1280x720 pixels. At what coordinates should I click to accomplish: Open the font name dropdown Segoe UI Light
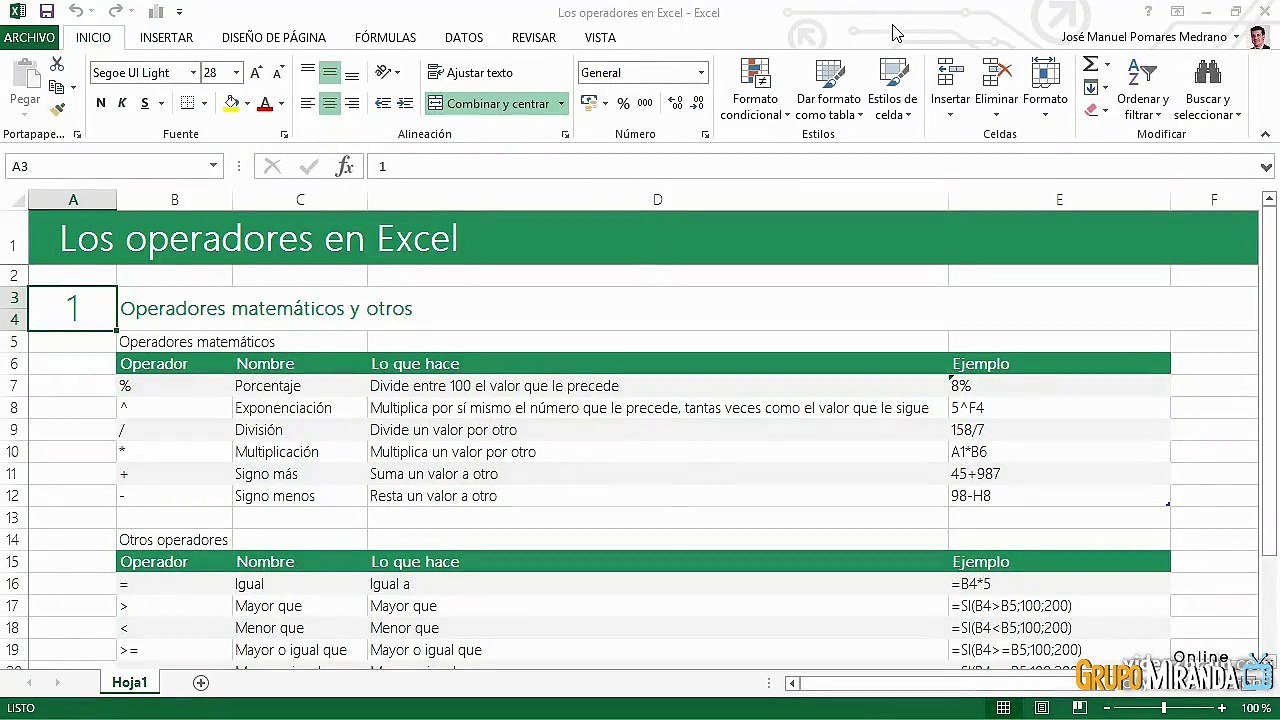(193, 72)
